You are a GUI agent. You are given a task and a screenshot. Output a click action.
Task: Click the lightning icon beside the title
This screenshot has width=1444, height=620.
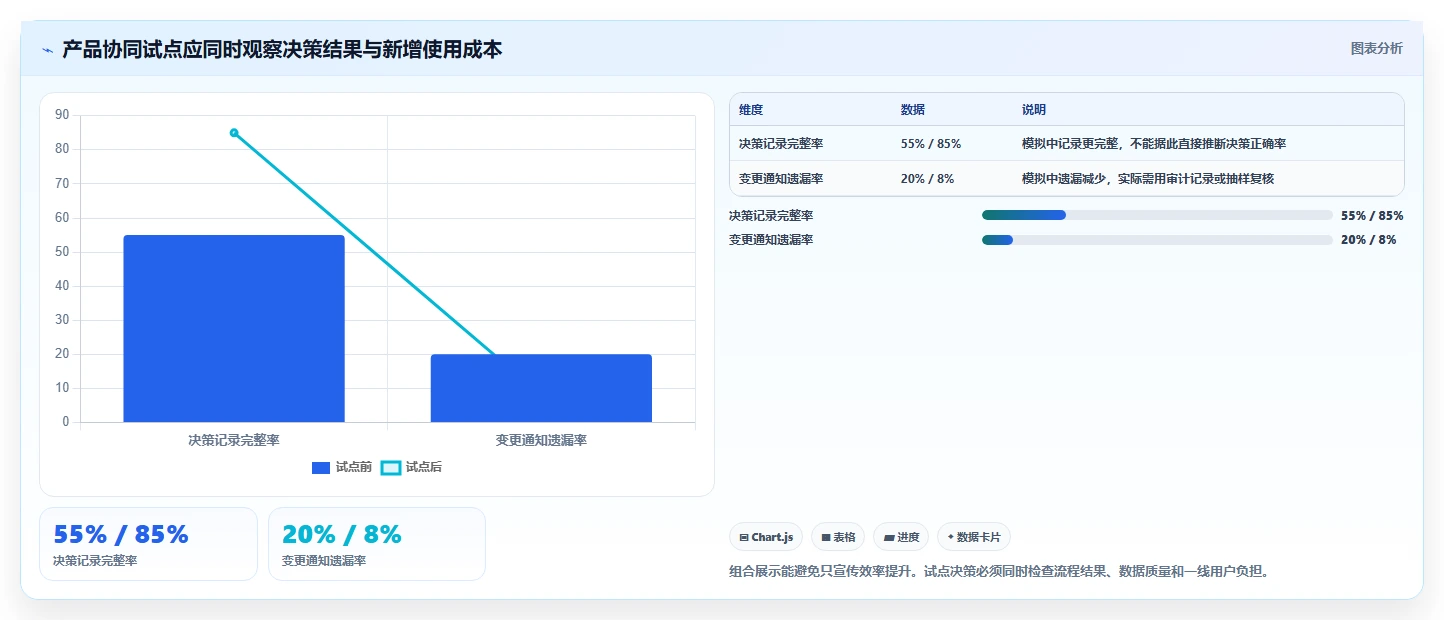pyautogui.click(x=47, y=50)
